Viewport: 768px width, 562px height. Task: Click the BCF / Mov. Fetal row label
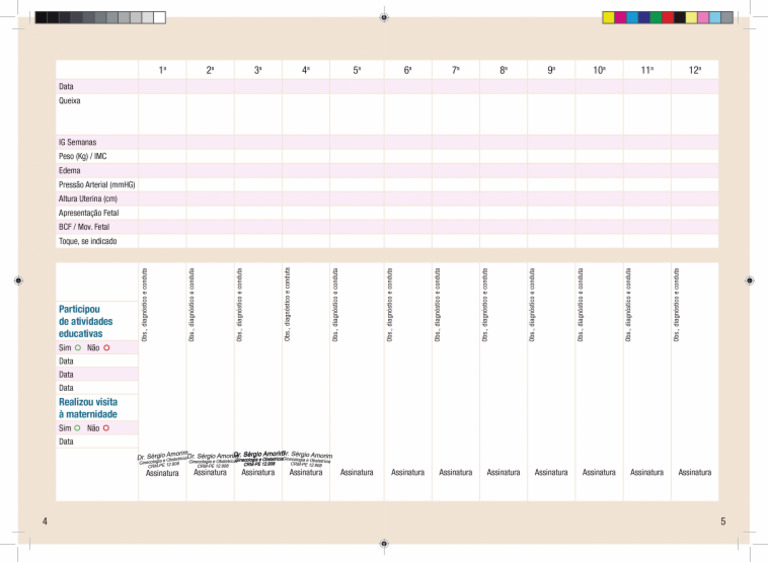[x=84, y=227]
